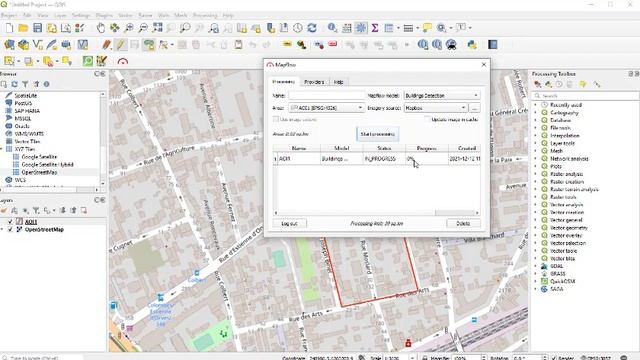Click the Temporal Controller clock icon
640x360 pixels.
click(x=298, y=28)
